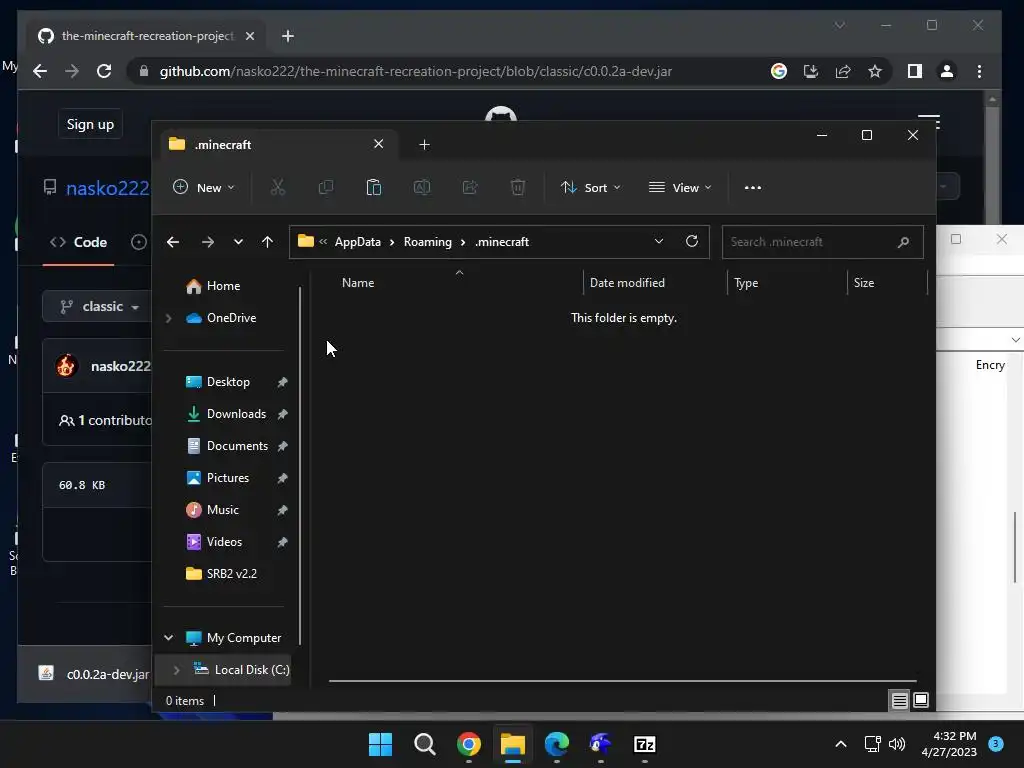Open the c0.0.2a-dev.jar download item

[x=92, y=674]
